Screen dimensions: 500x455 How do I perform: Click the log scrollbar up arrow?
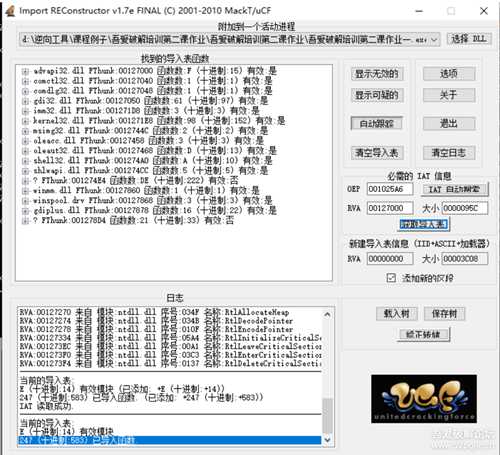tap(327, 314)
